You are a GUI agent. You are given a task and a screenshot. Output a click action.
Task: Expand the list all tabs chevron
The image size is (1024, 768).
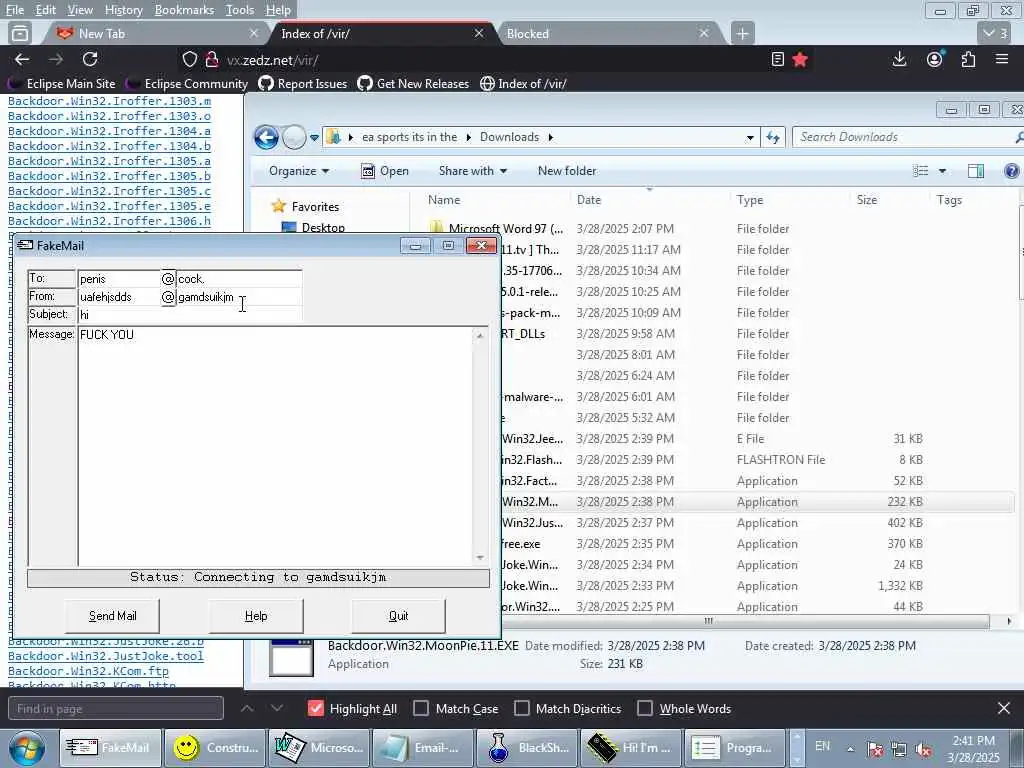995,33
